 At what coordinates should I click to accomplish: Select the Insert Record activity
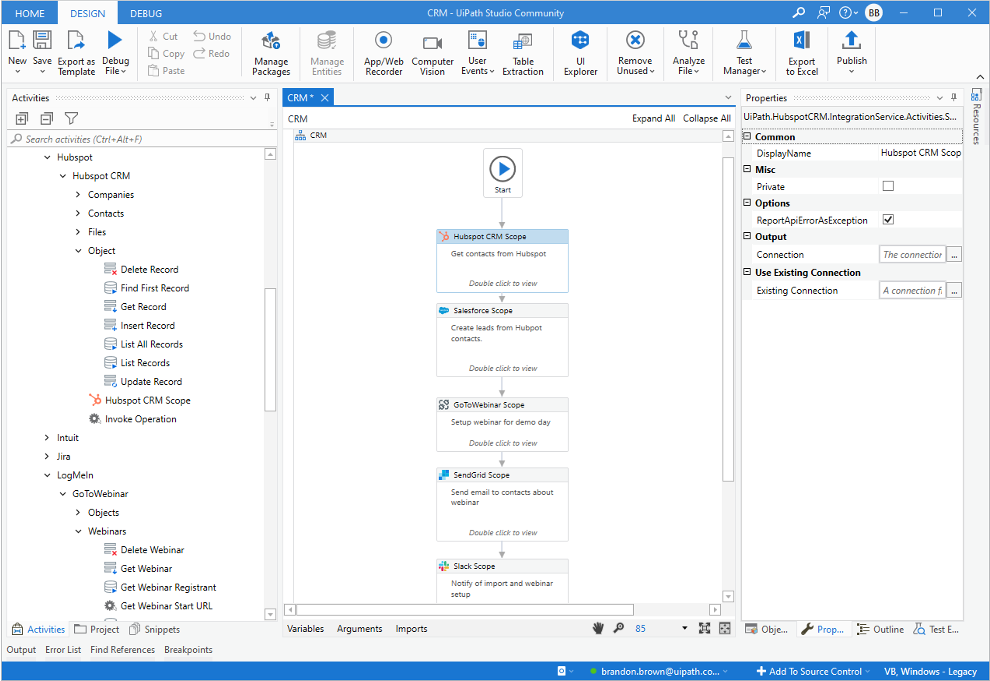click(x=140, y=326)
